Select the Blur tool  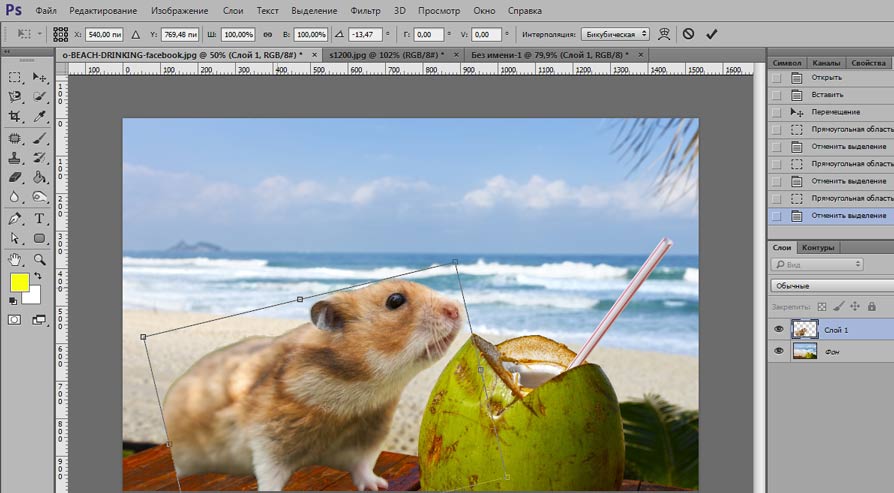pyautogui.click(x=15, y=197)
